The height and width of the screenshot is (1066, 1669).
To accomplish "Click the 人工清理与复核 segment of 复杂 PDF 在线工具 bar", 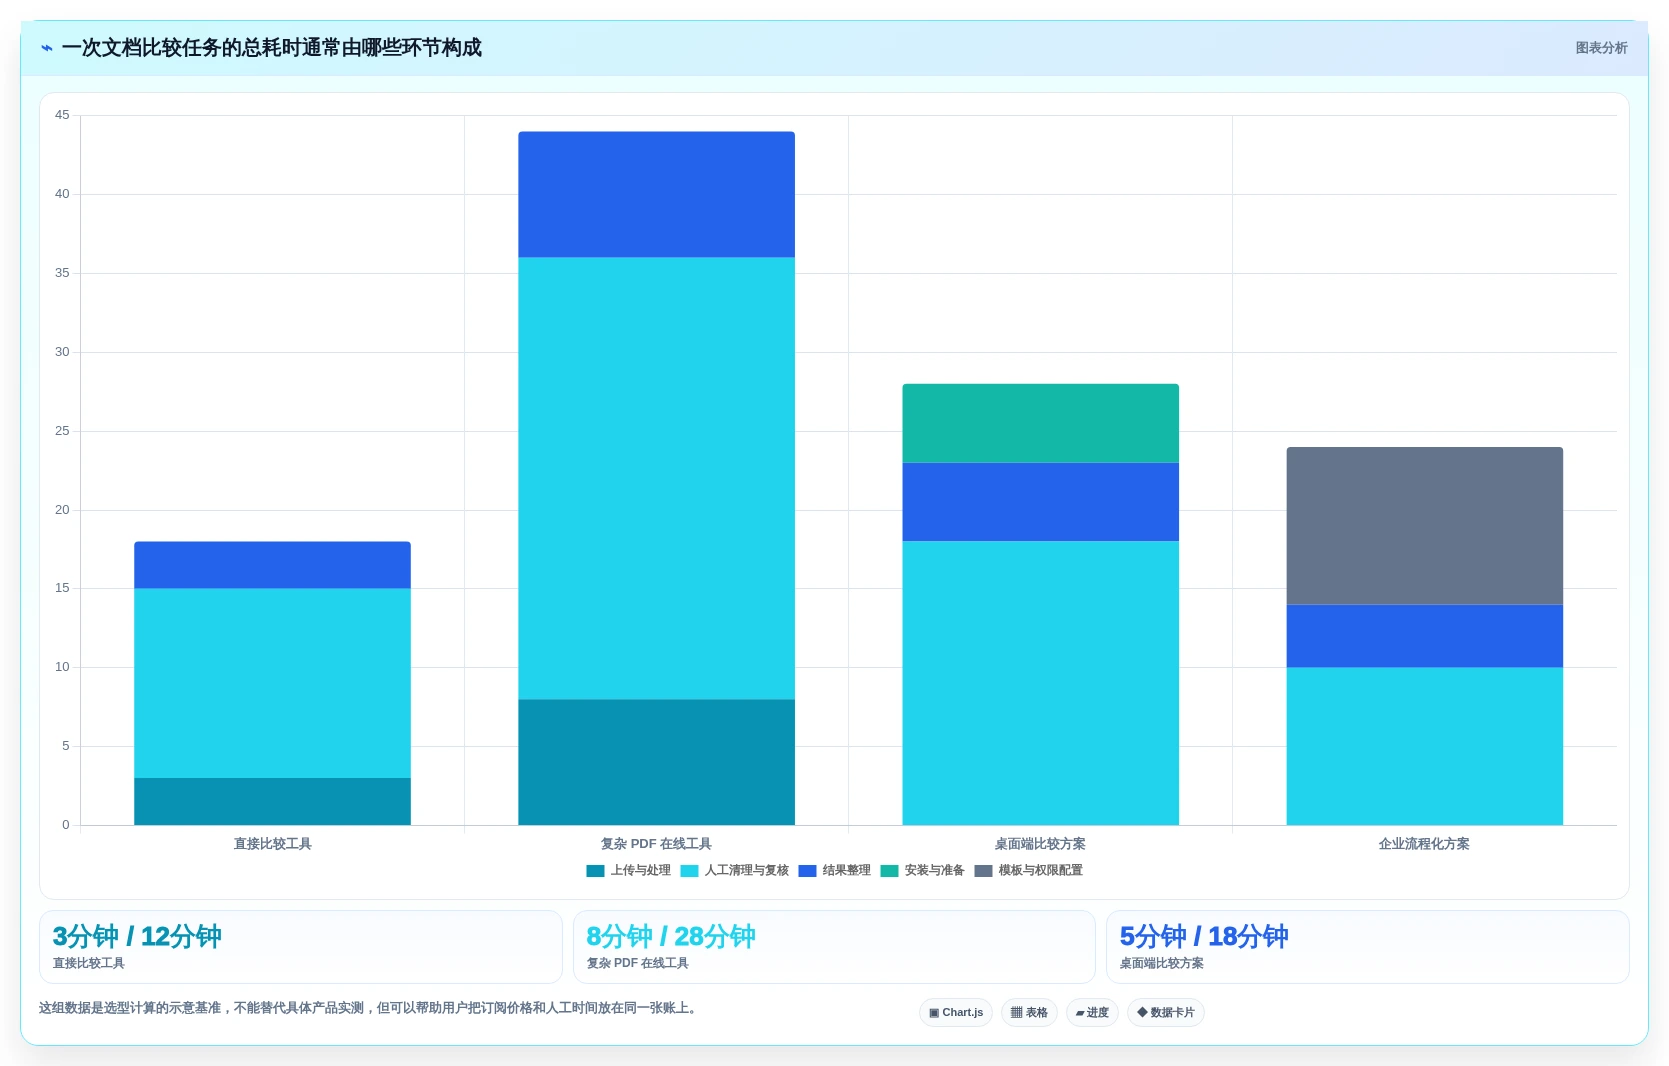I will [656, 478].
